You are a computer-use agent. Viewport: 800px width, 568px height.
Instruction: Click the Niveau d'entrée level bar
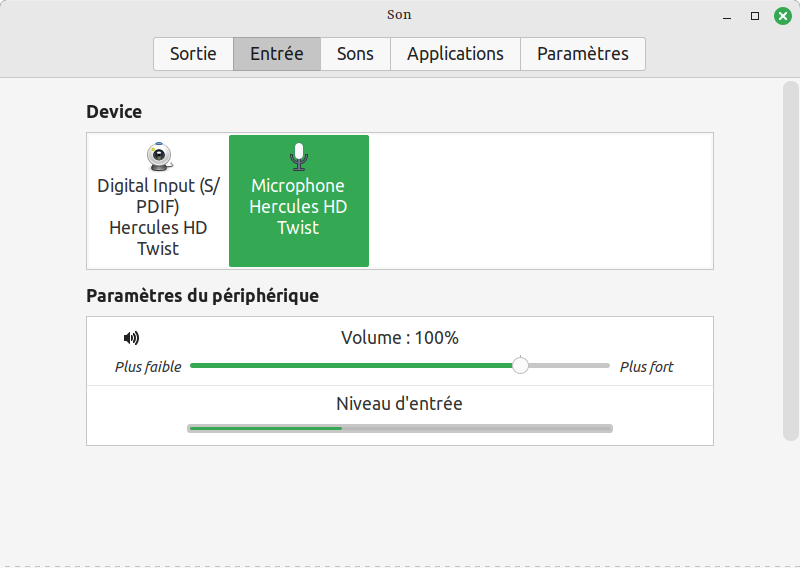pyautogui.click(x=400, y=428)
